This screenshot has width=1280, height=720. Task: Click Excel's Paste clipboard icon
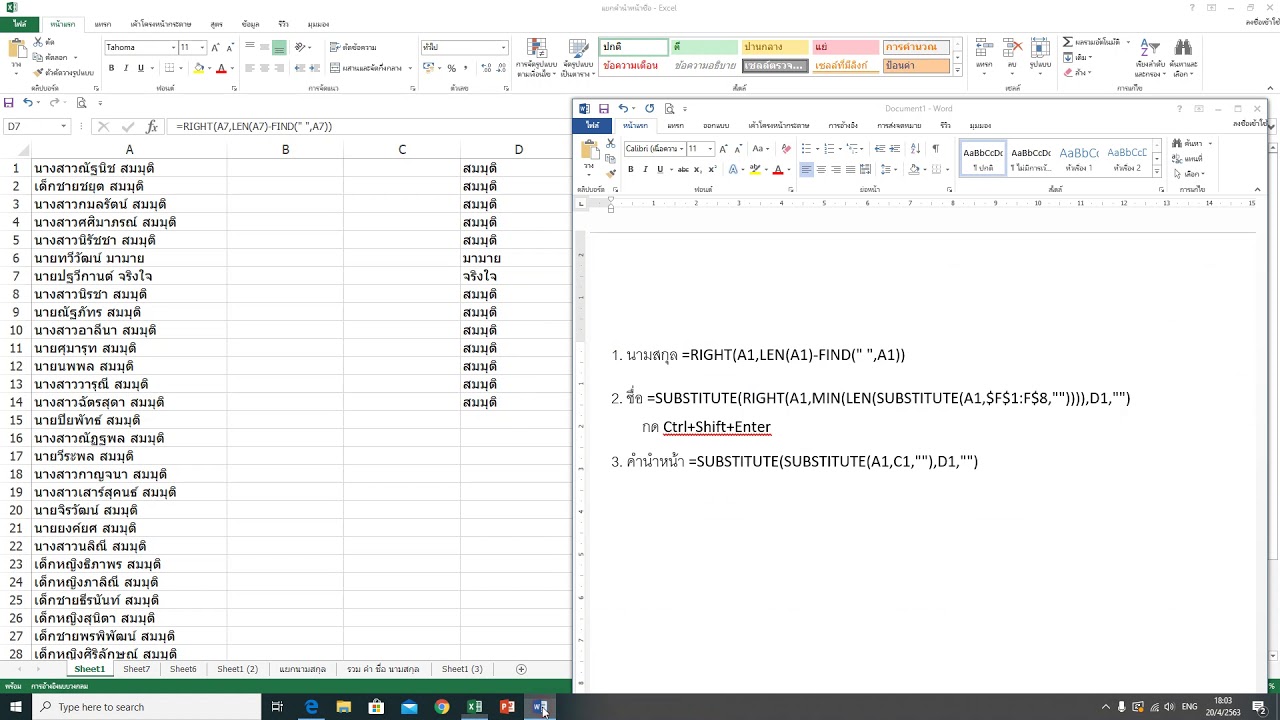coord(16,49)
